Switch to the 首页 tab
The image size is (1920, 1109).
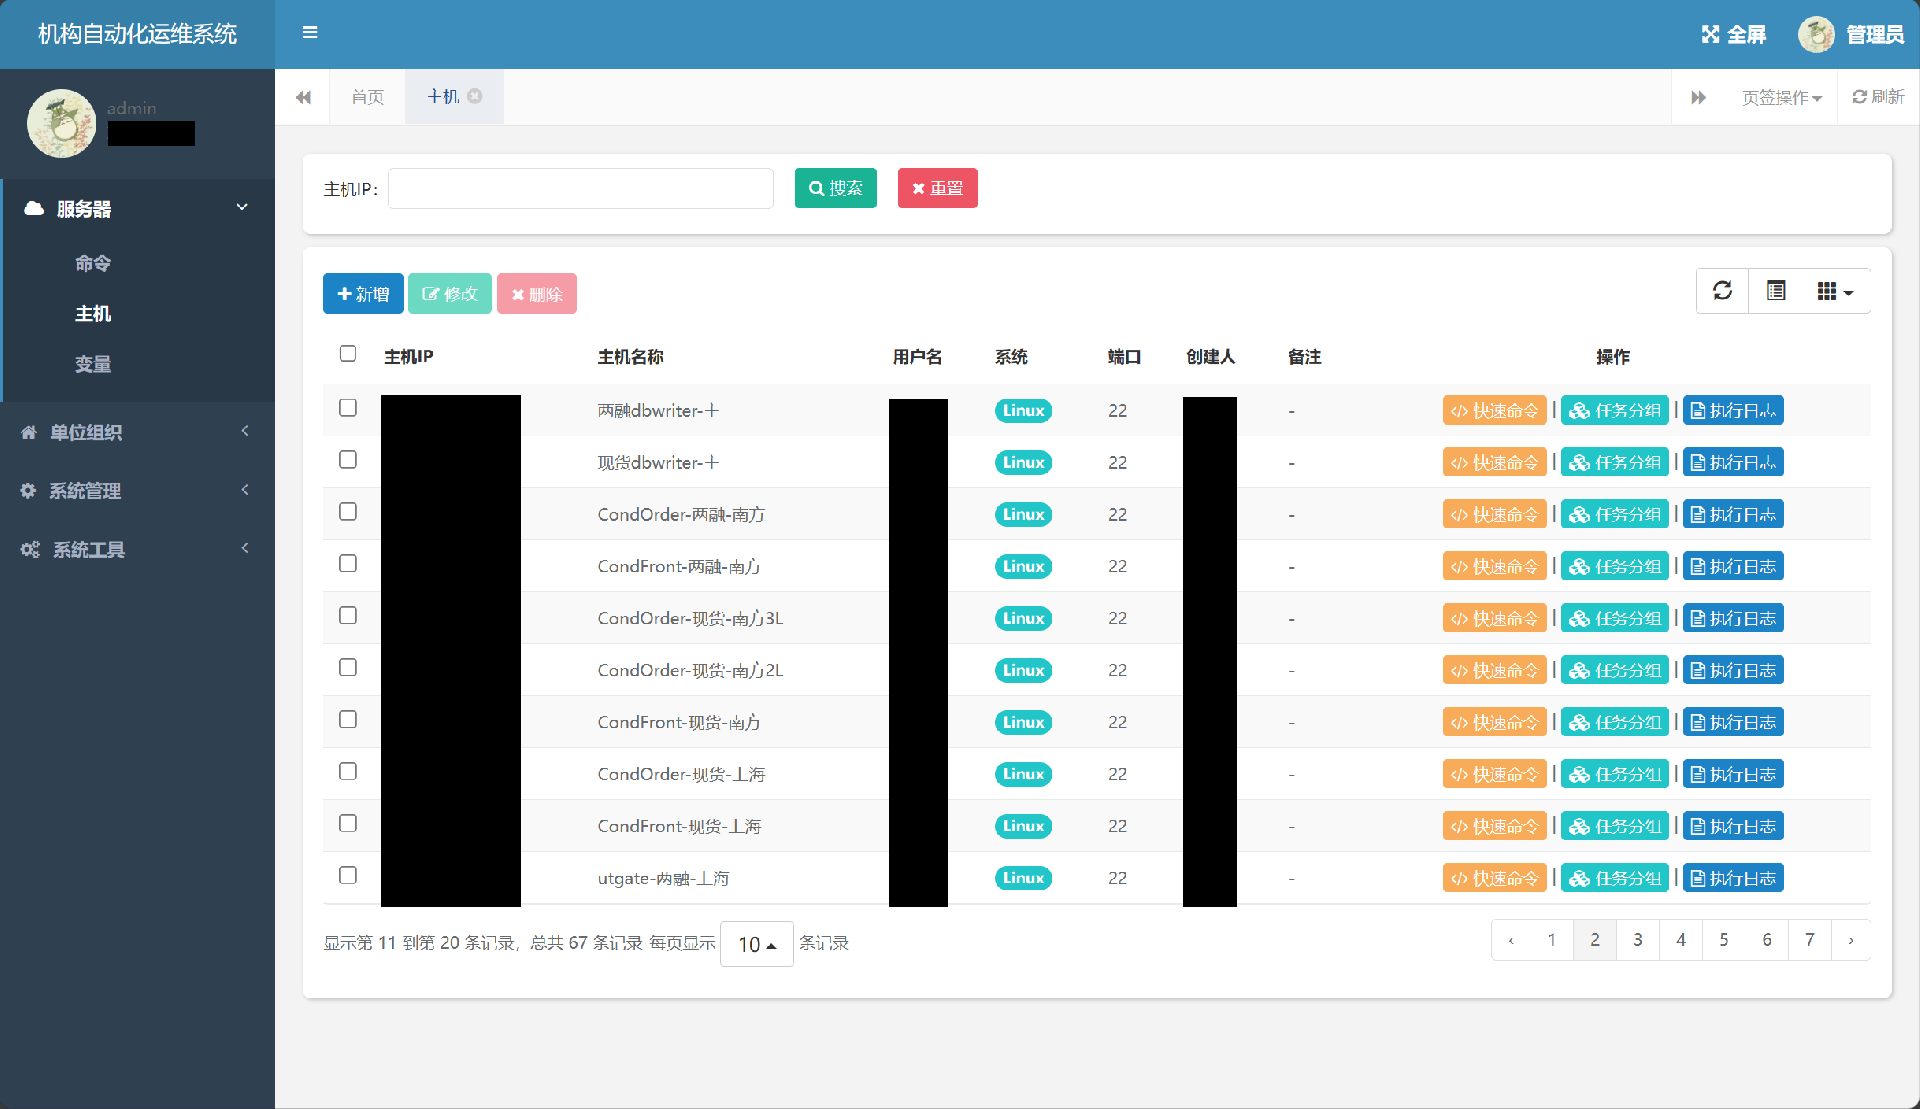368,97
